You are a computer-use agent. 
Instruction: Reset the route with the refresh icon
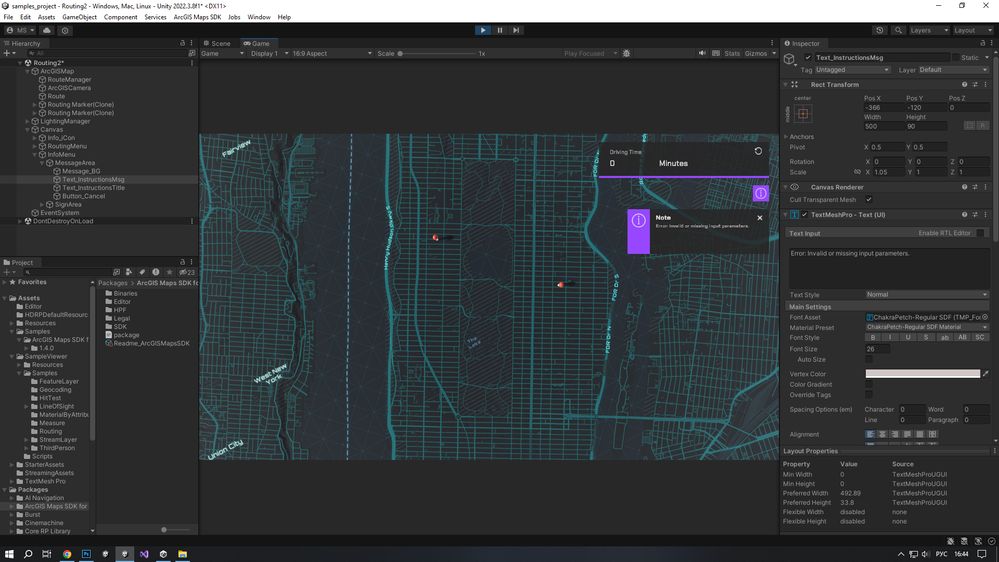[758, 152]
